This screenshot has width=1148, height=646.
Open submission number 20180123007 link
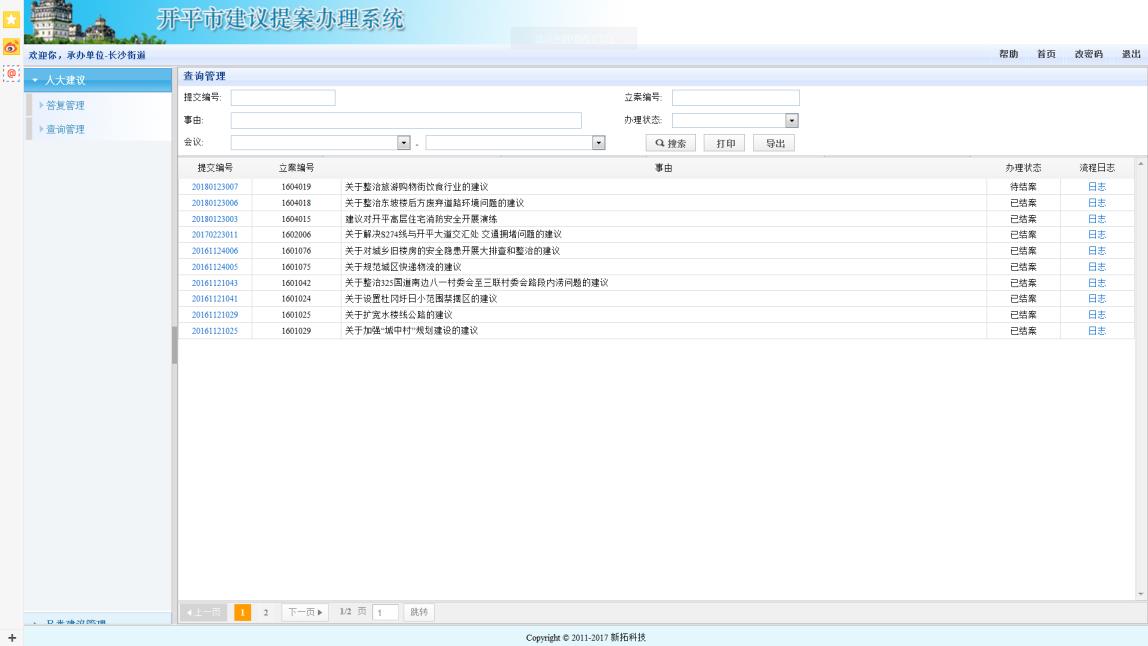tap(215, 187)
